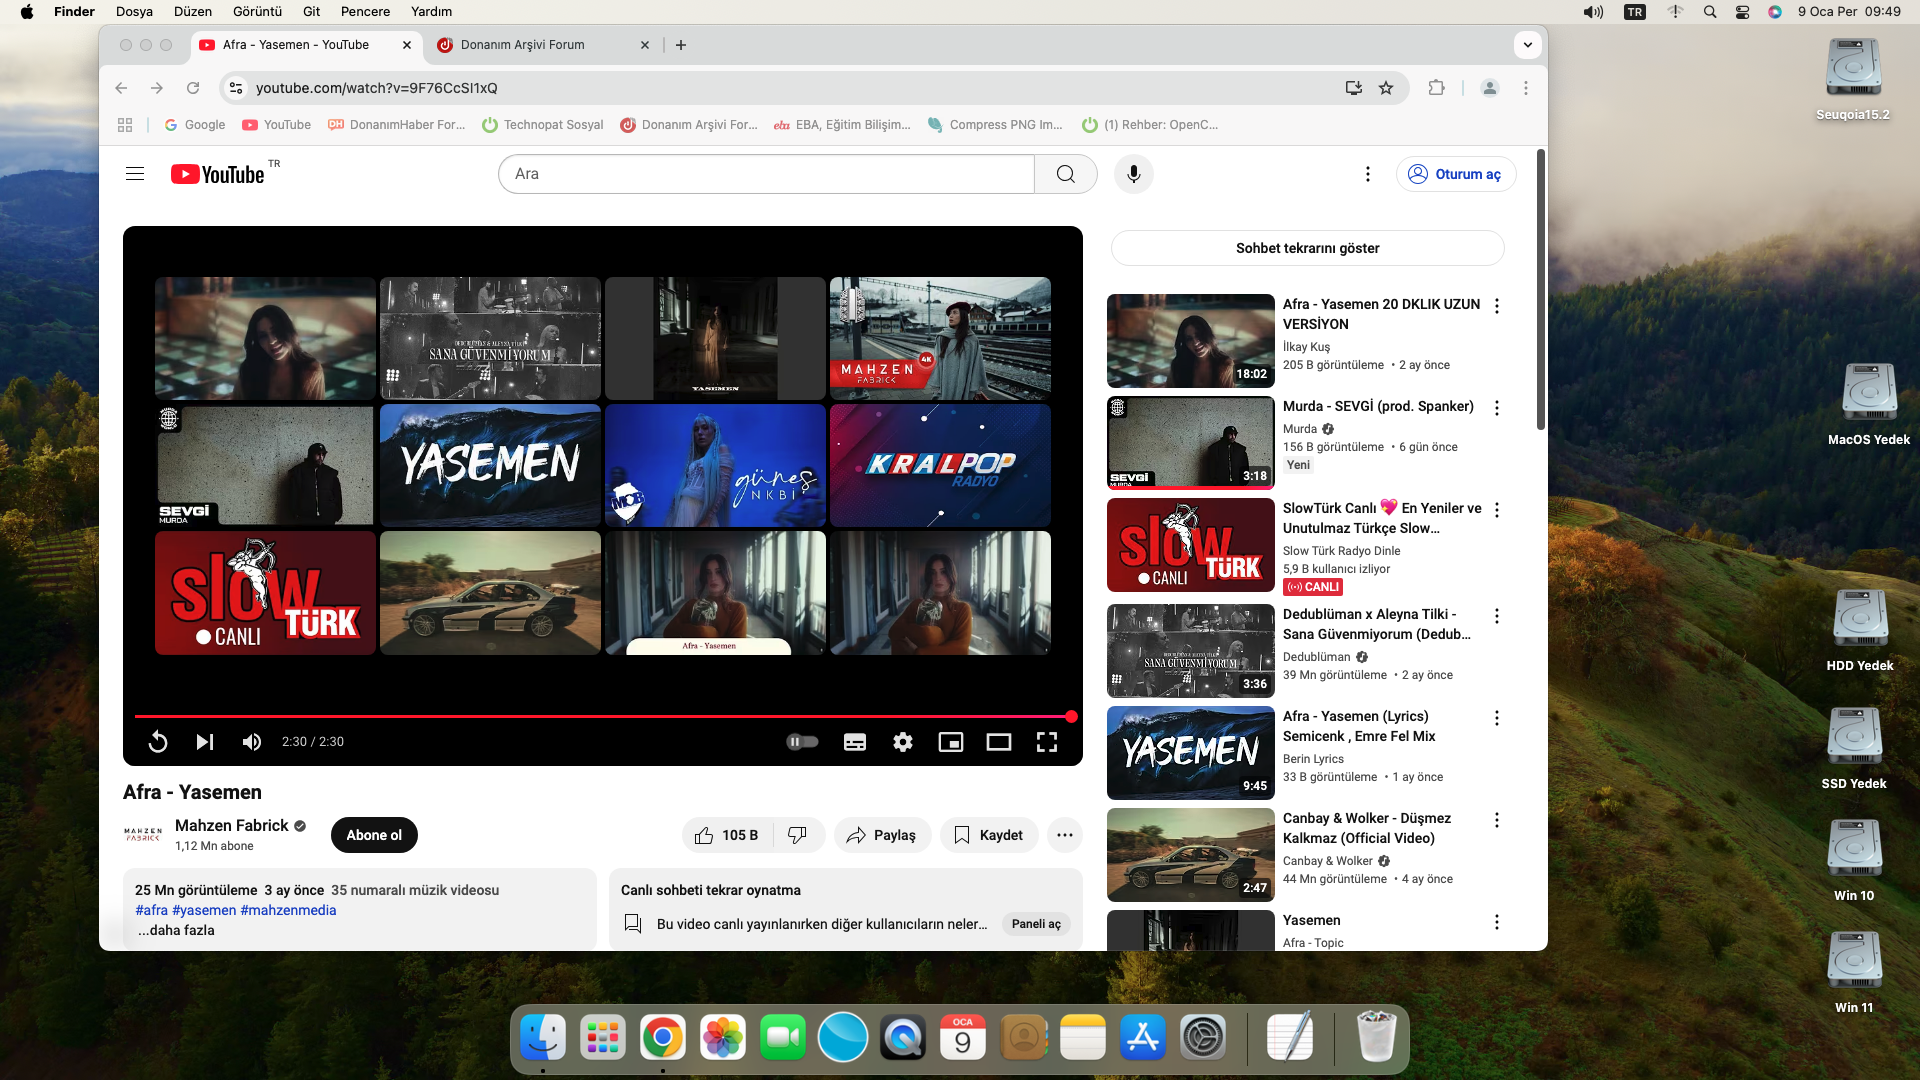The width and height of the screenshot is (1920, 1080).
Task: Open chat panel with Paneli aç
Action: [x=1036, y=924]
